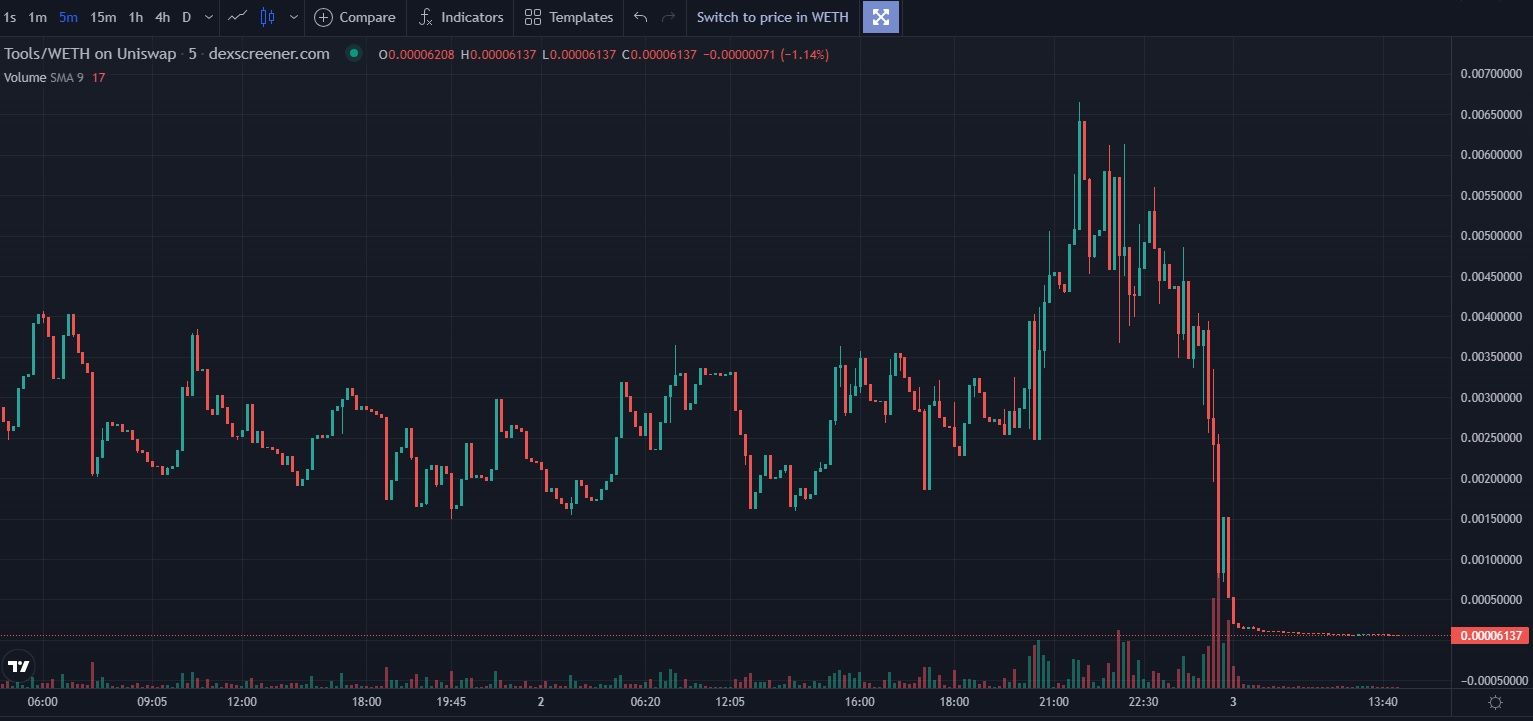
Task: Select the 1s timeframe
Action: pos(10,17)
